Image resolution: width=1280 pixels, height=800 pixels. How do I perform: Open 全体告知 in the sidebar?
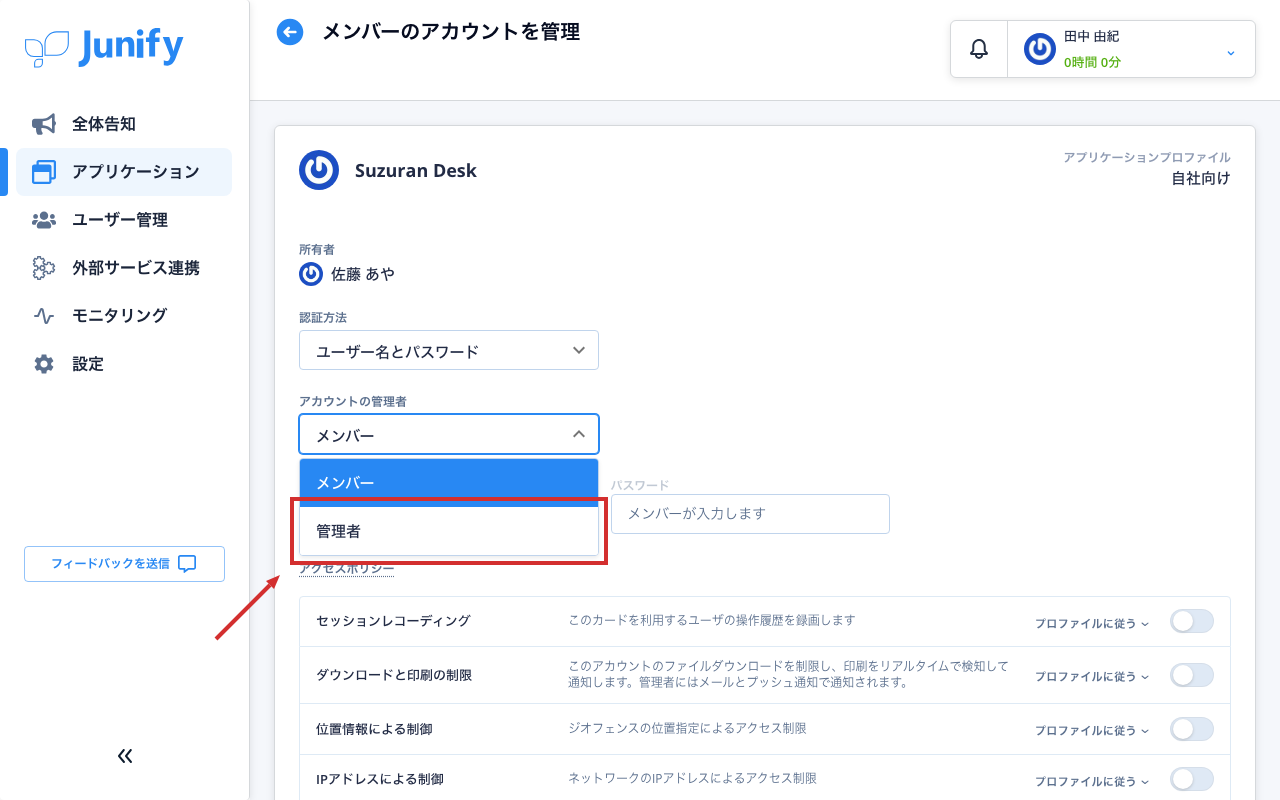(124, 124)
